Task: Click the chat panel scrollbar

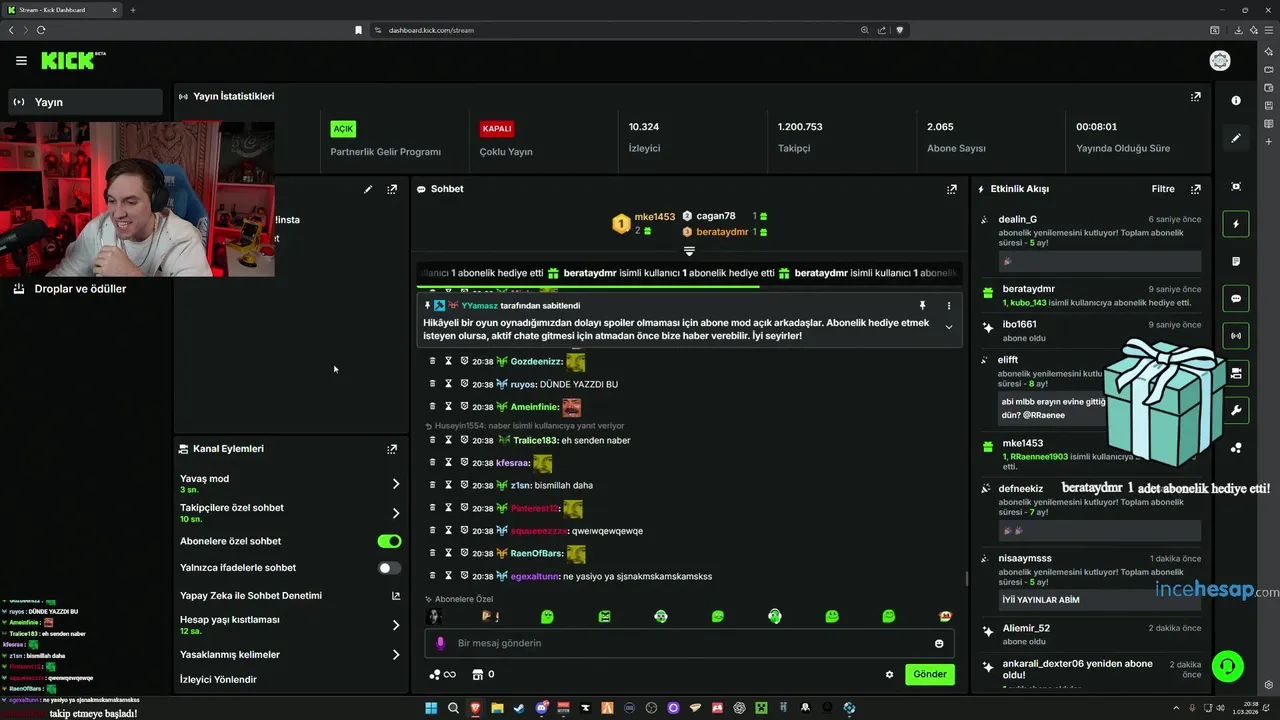Action: tap(966, 578)
